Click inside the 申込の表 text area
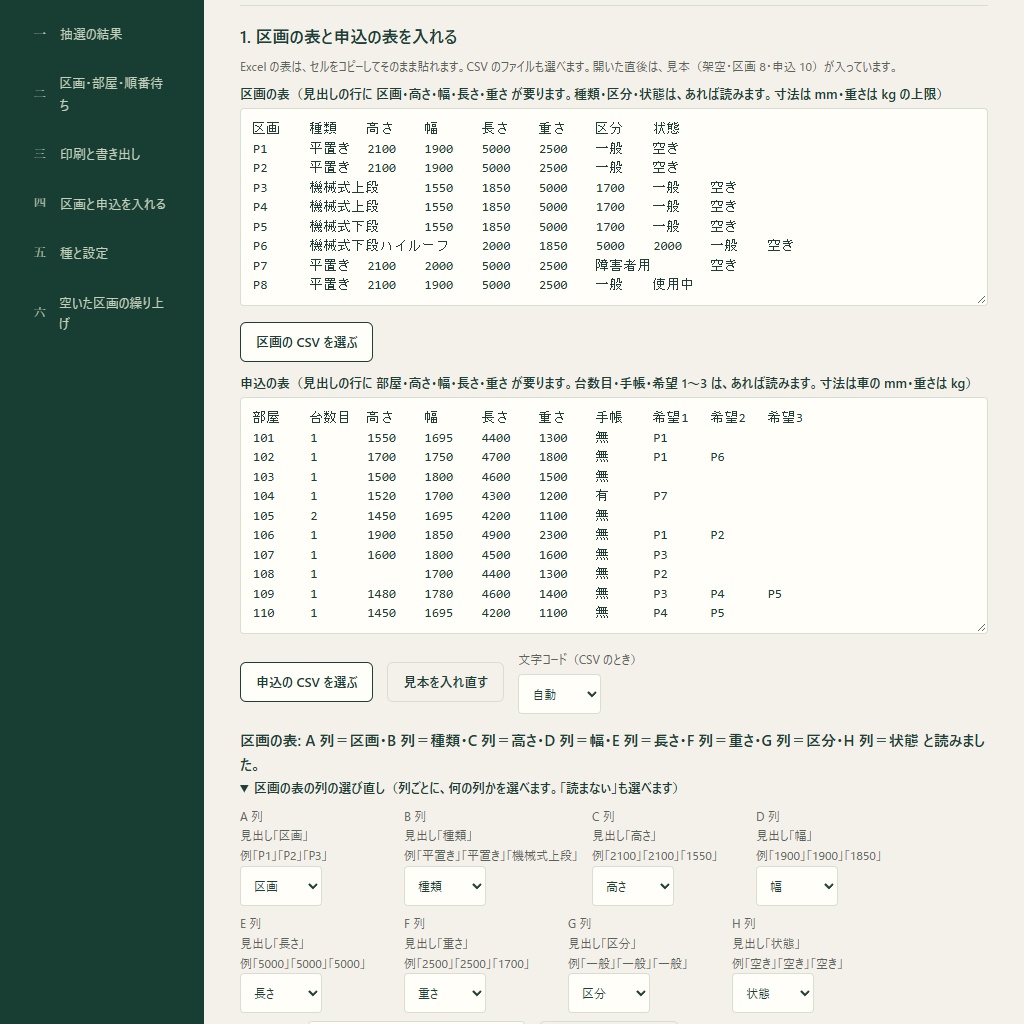Viewport: 1024px width, 1024px height. [x=614, y=515]
